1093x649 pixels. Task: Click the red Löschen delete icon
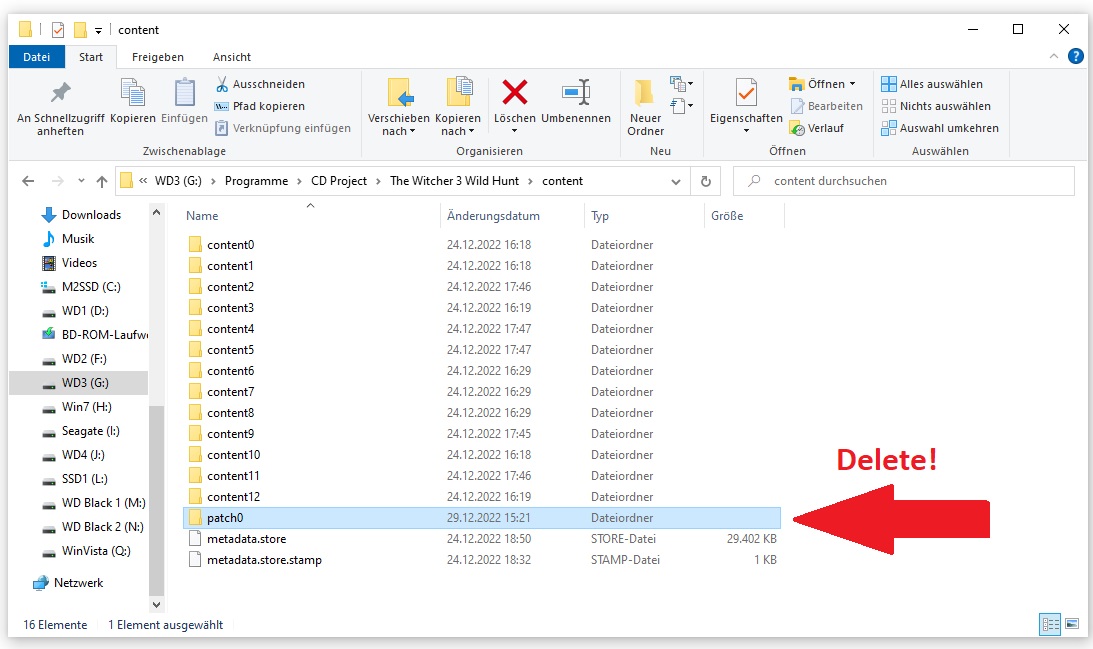514,93
